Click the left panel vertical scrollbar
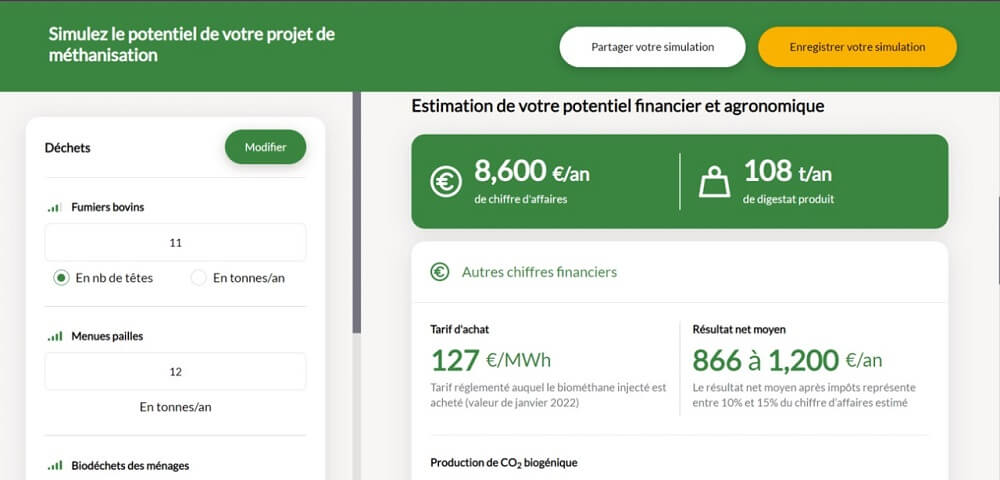Image resolution: width=1000 pixels, height=480 pixels. point(357,212)
